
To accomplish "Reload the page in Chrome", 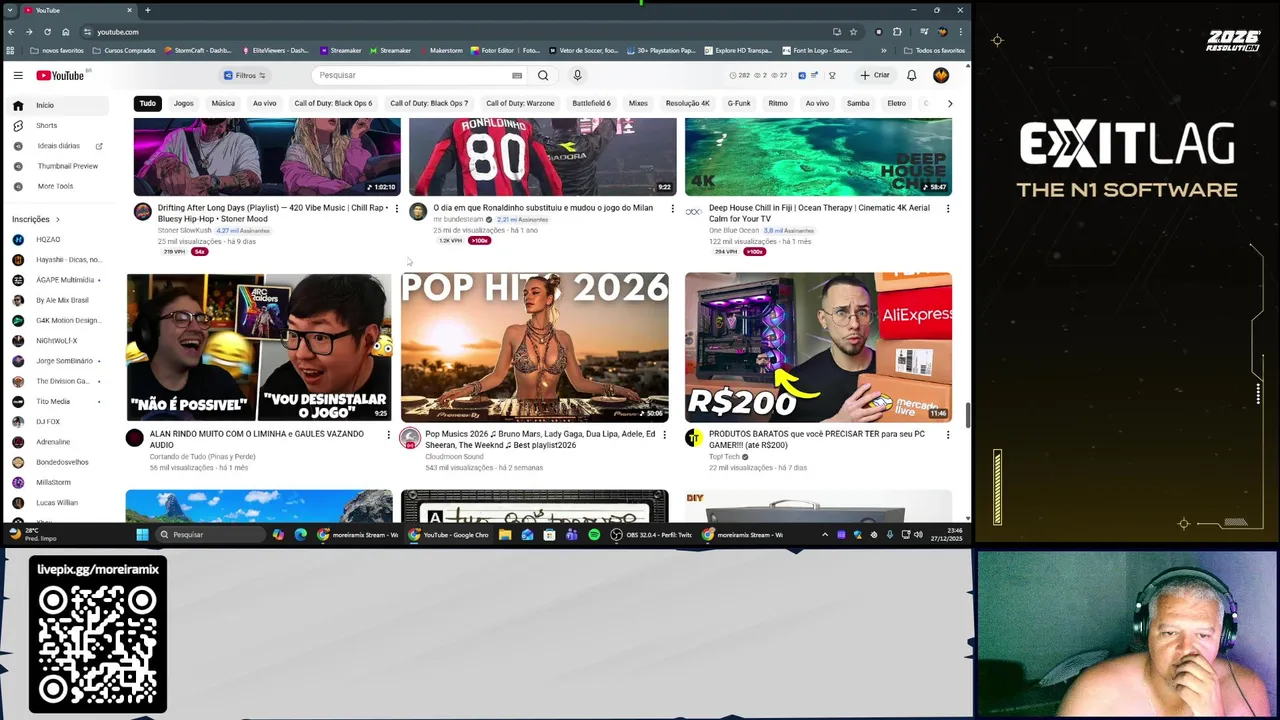I will coord(47,32).
